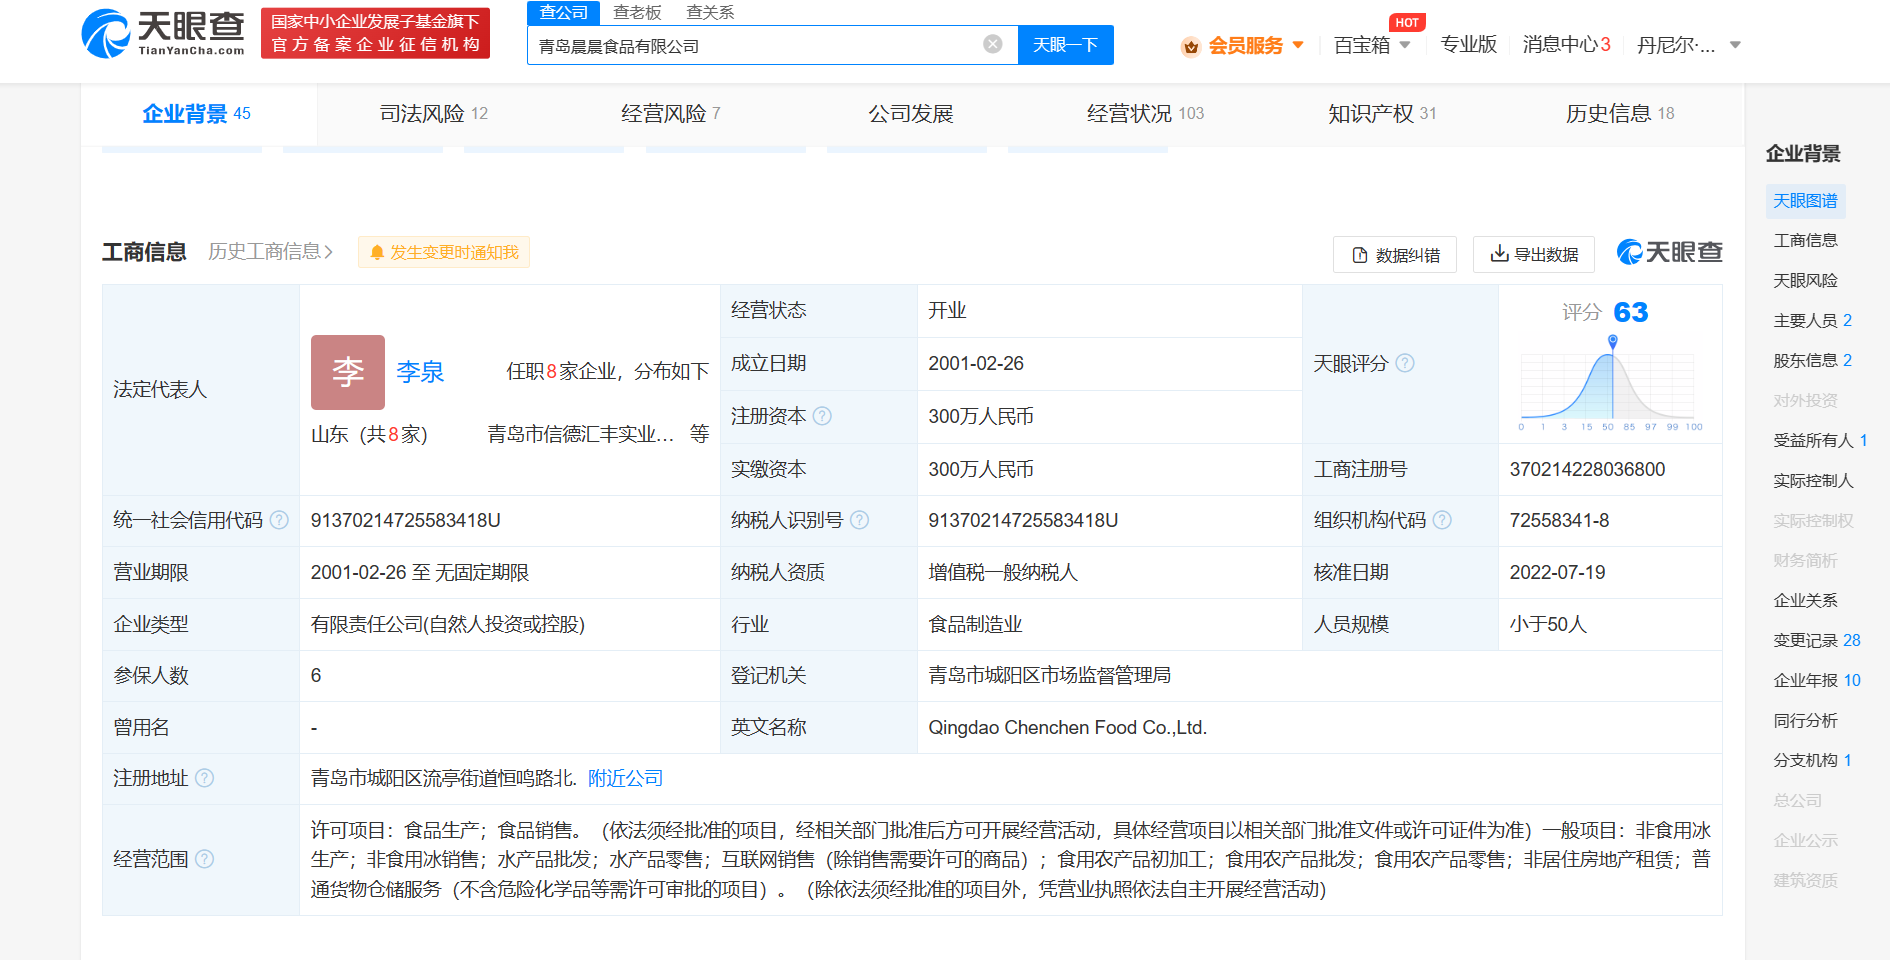Open help icon next to 组织机构代码
This screenshot has width=1890, height=960.
point(1442,520)
